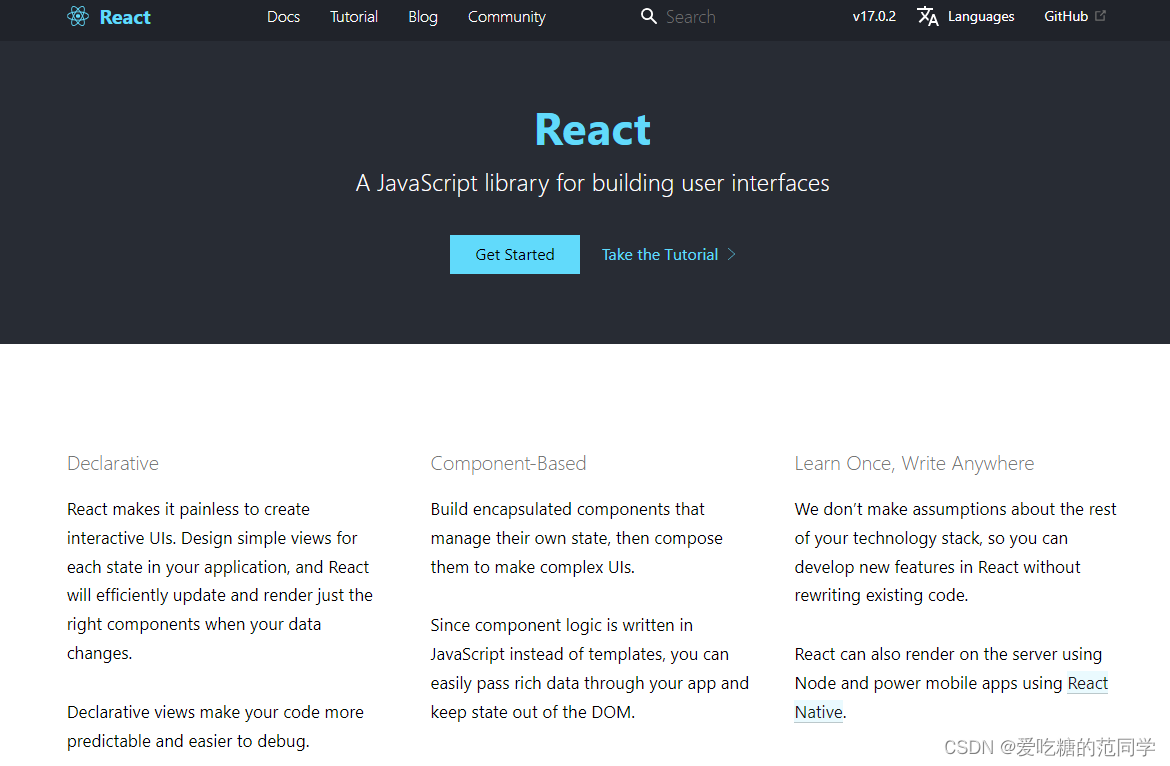The width and height of the screenshot is (1170, 766).
Task: Click the languages translate icon
Action: tap(927, 16)
